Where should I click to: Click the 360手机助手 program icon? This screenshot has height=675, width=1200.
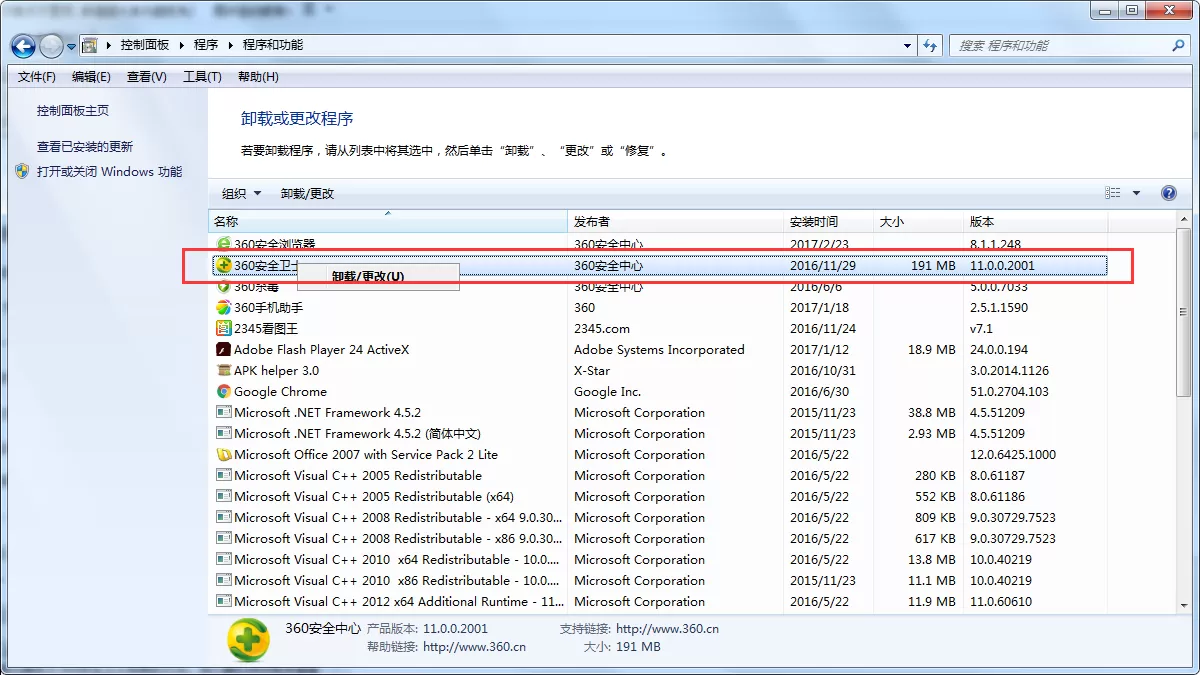(224, 308)
